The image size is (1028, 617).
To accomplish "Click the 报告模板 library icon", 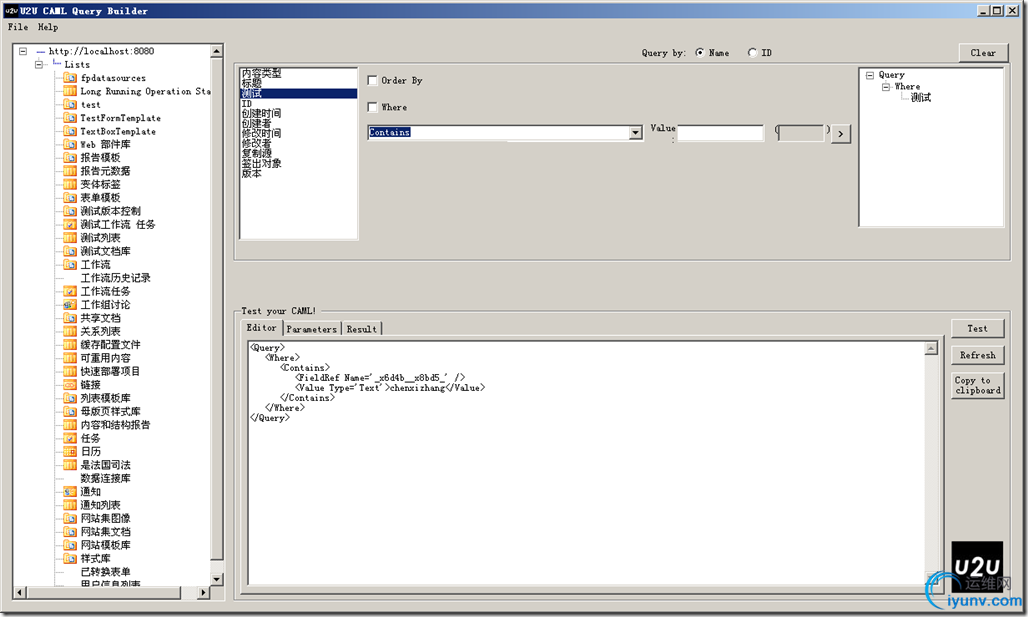I will (70, 158).
